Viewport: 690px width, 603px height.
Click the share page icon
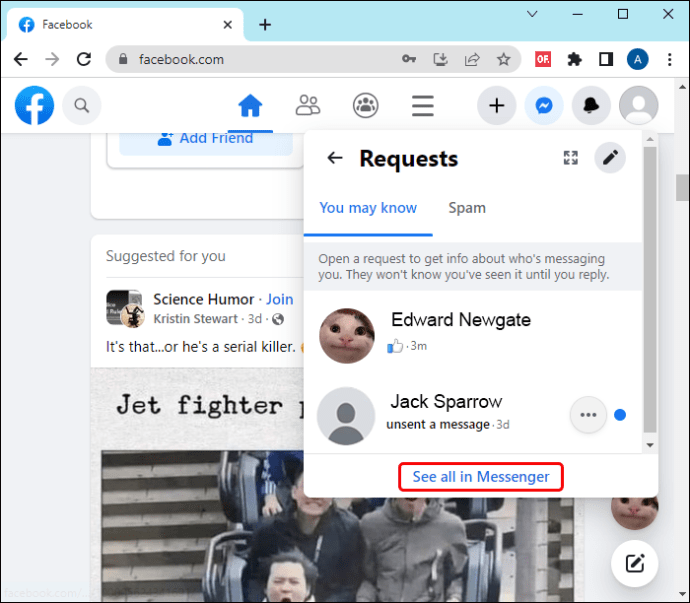pyautogui.click(x=472, y=59)
